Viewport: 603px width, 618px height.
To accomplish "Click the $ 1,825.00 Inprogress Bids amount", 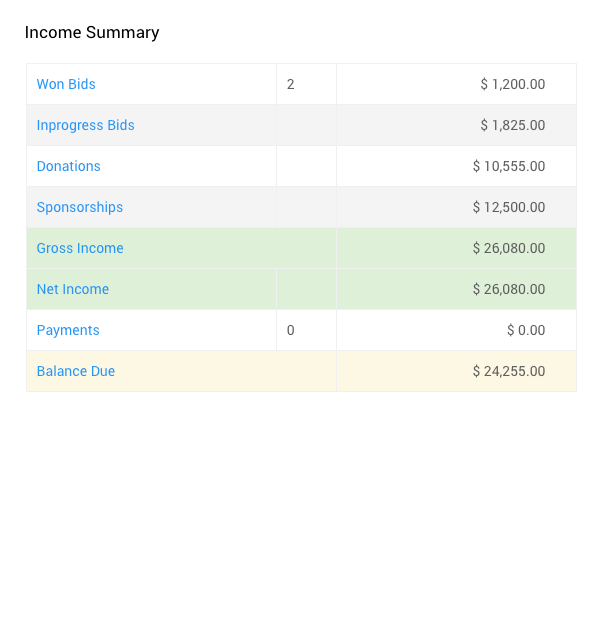I will 512,125.
